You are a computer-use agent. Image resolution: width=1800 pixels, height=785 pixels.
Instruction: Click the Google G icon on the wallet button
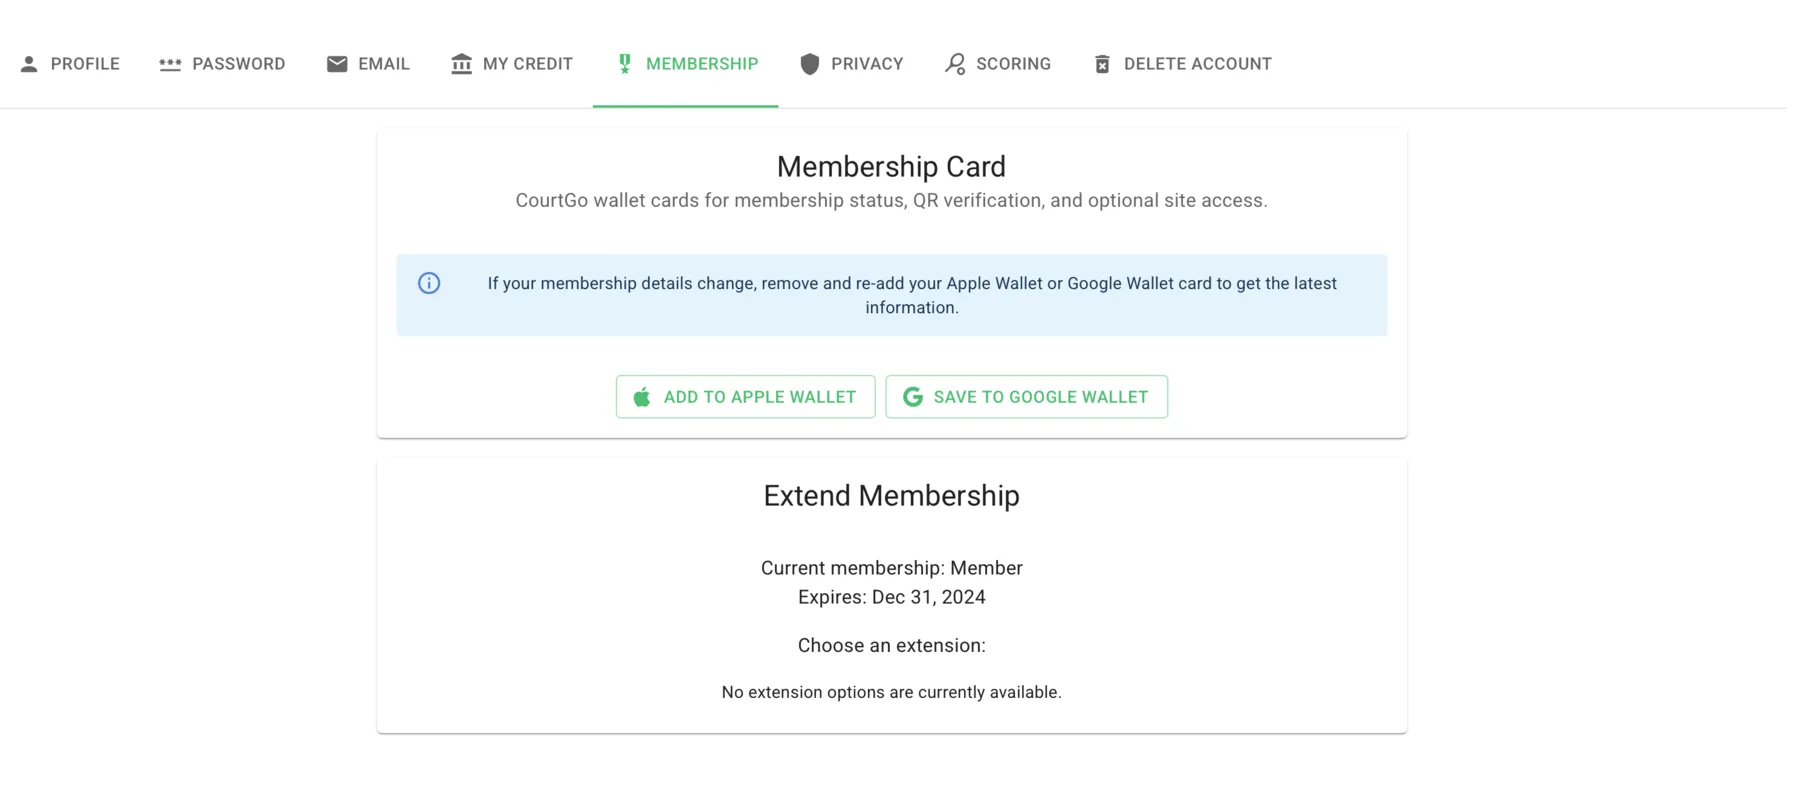pyautogui.click(x=911, y=396)
